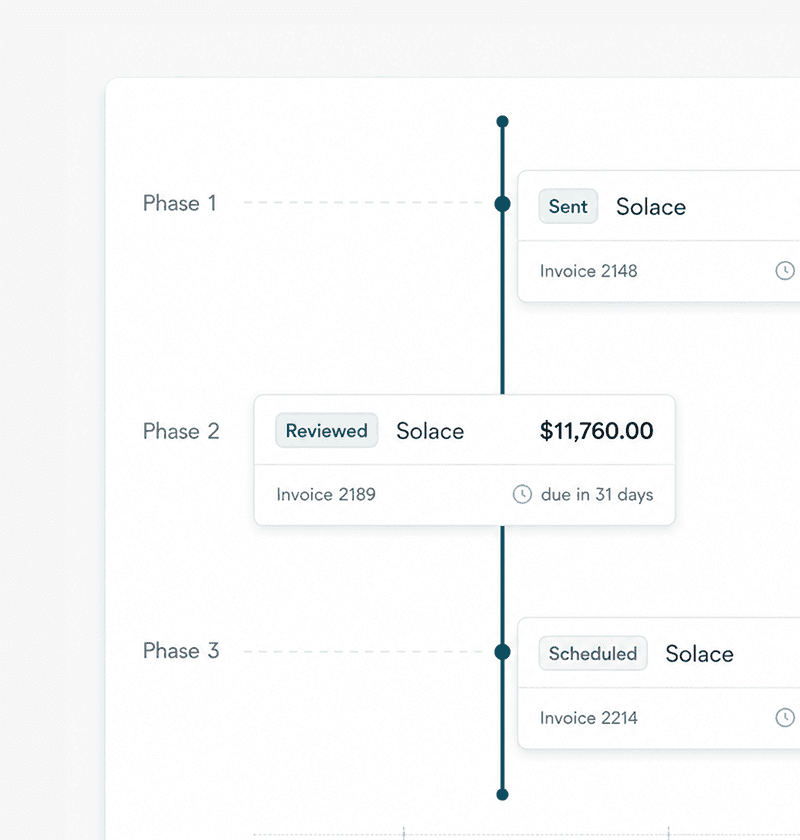Click the due in 31 days text
Screen dimensions: 800x840
tap(597, 494)
